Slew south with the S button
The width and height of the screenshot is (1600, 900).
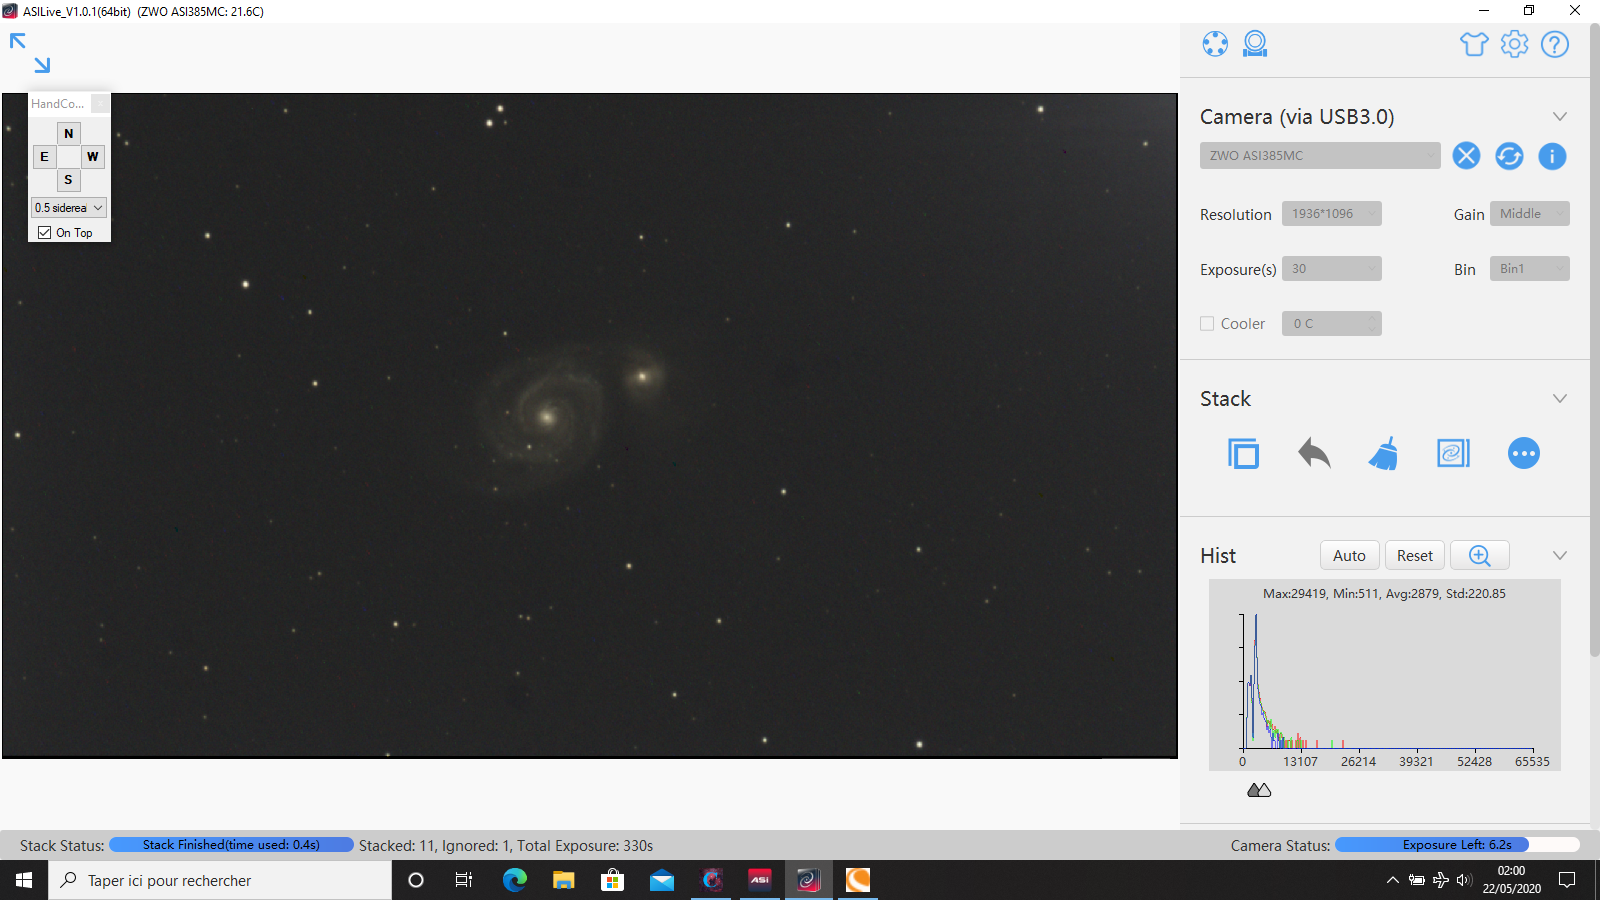[69, 181]
